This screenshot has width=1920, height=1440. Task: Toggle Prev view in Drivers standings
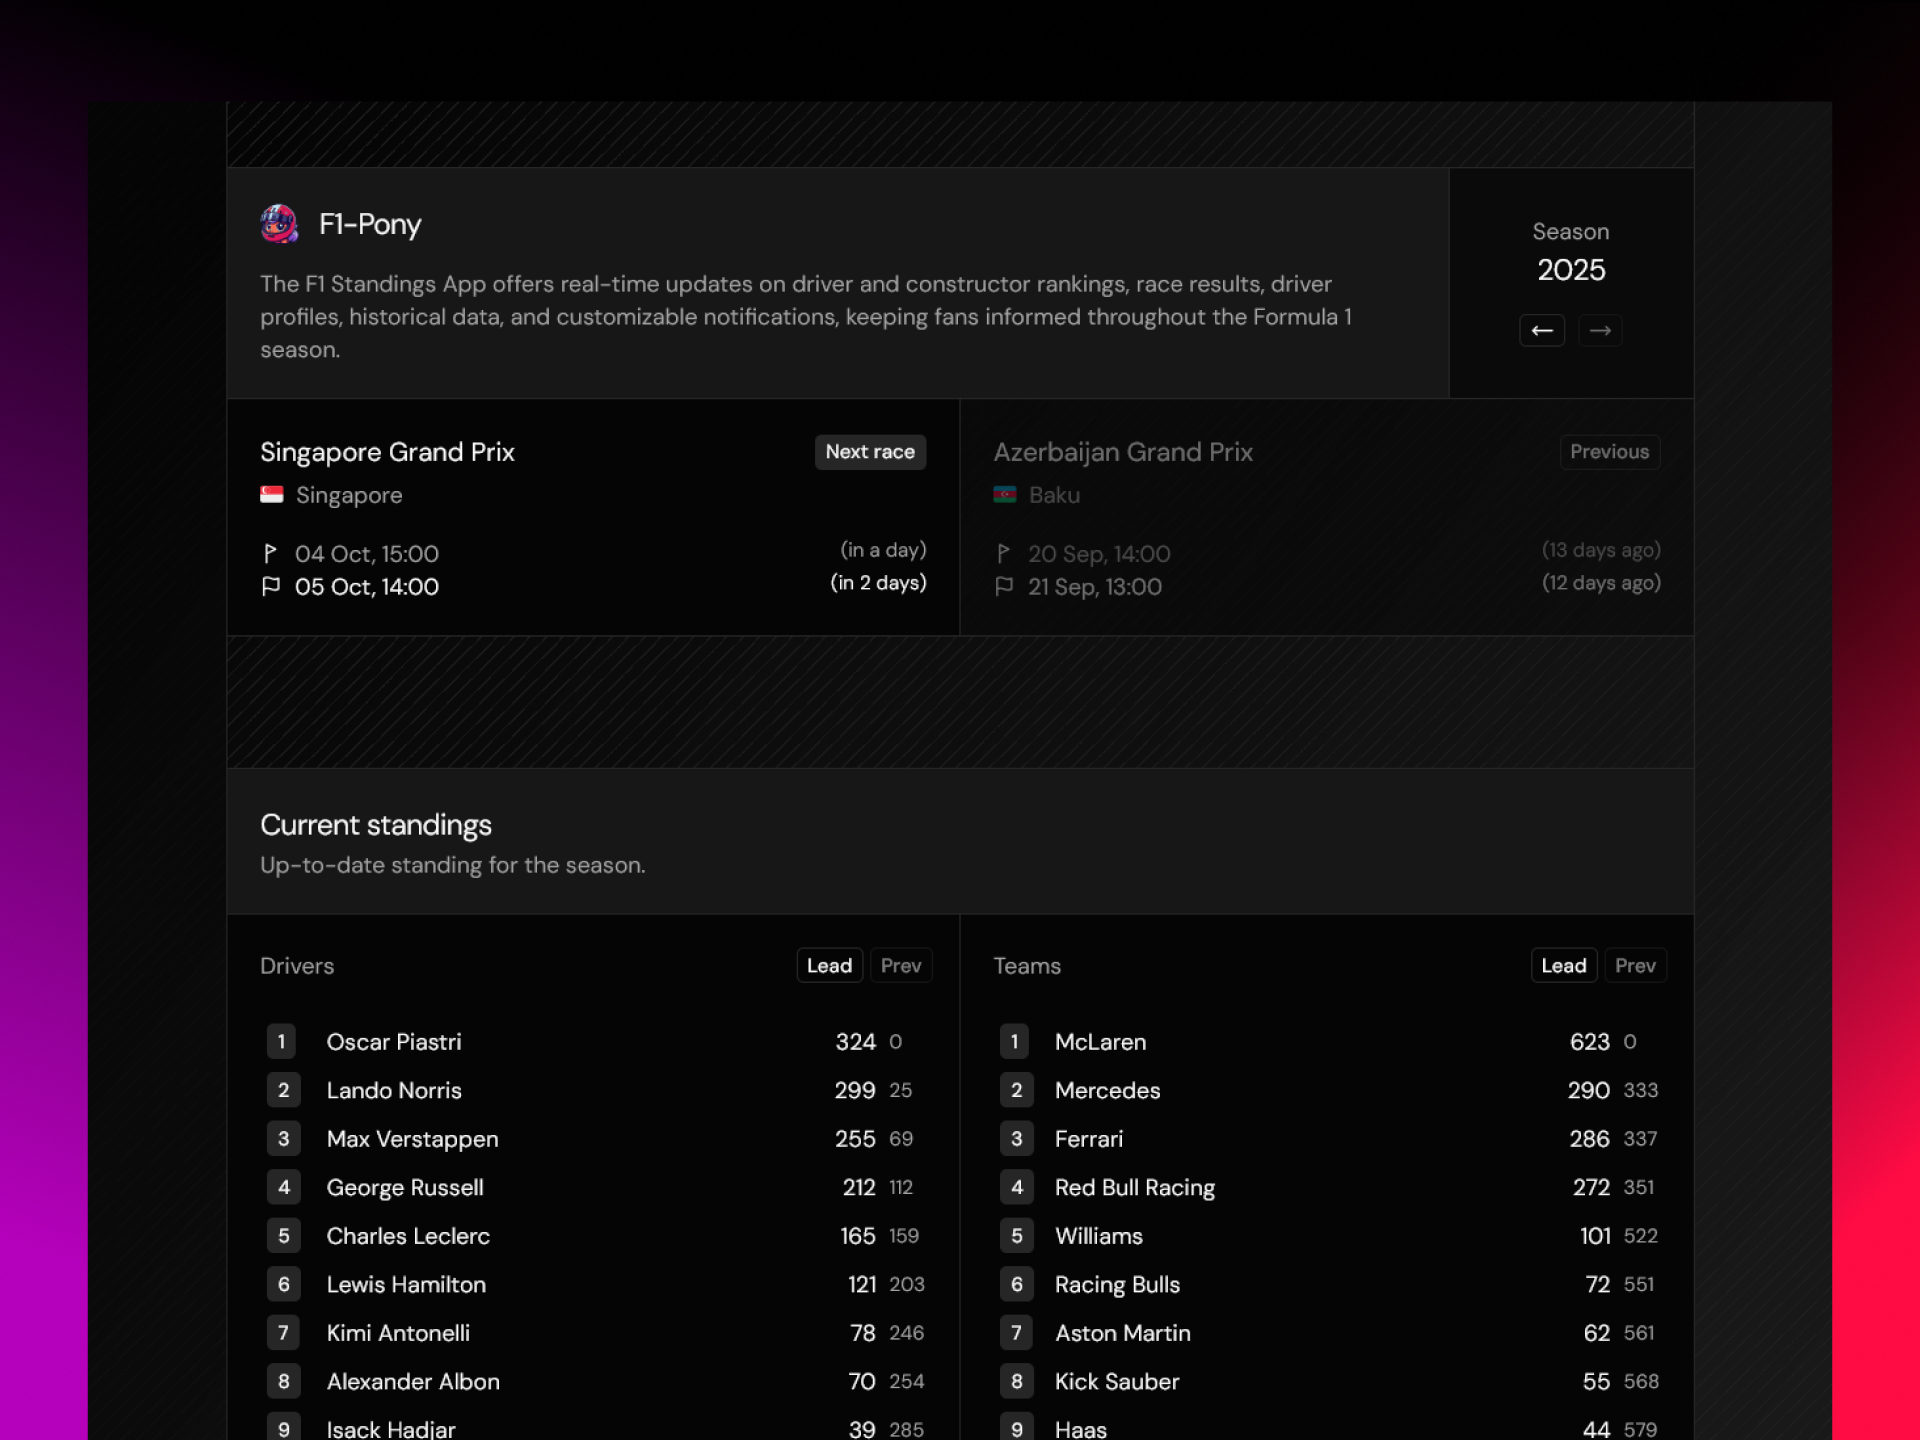coord(901,966)
